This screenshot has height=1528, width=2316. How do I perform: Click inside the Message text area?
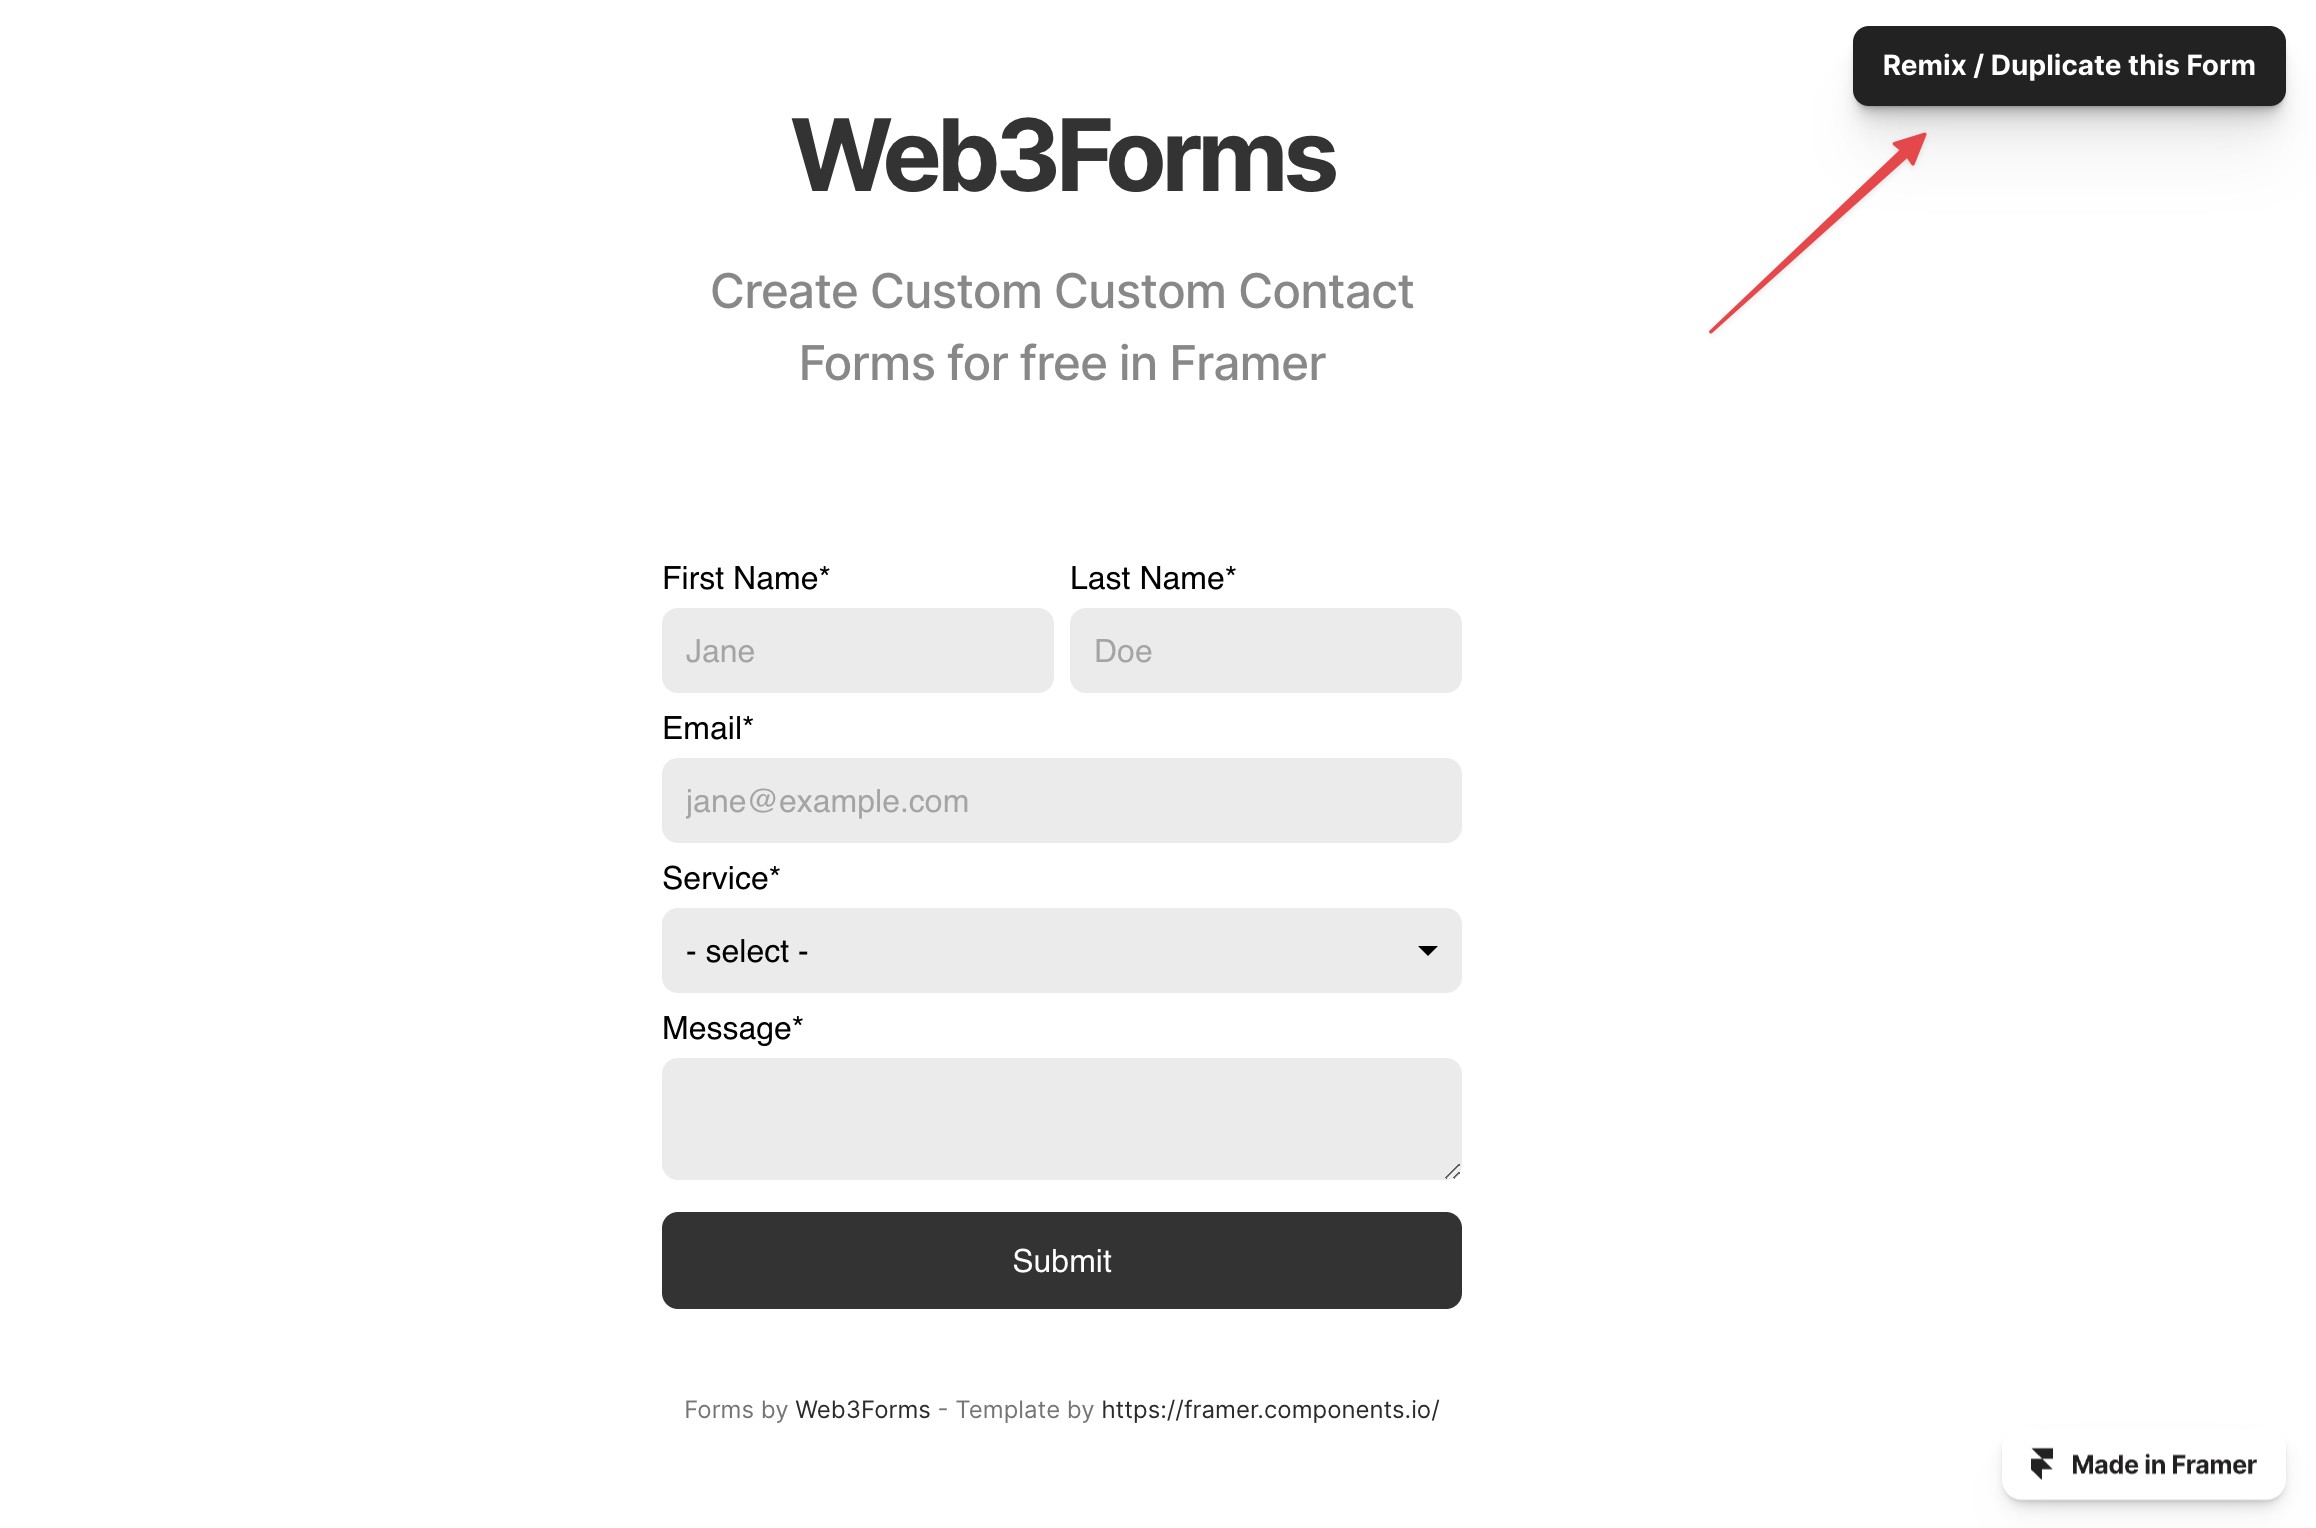pyautogui.click(x=1062, y=1119)
